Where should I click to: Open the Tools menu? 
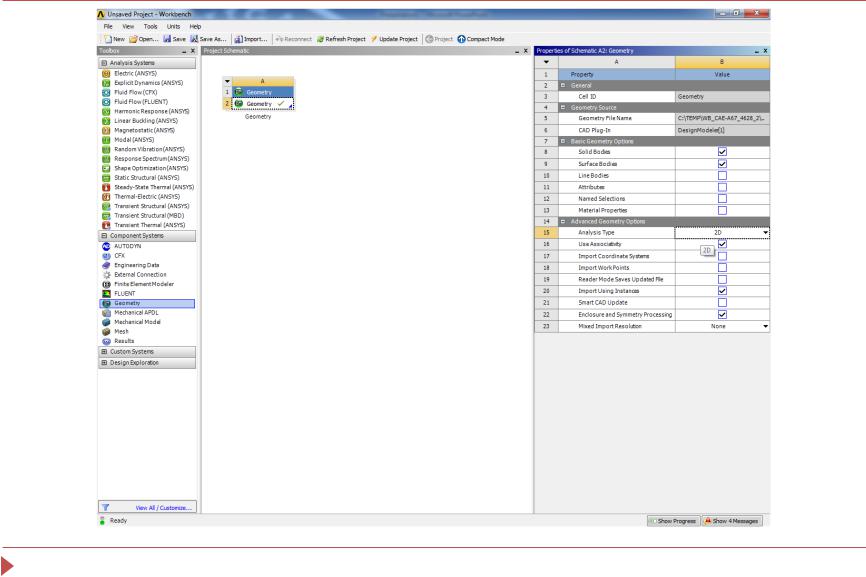(150, 27)
